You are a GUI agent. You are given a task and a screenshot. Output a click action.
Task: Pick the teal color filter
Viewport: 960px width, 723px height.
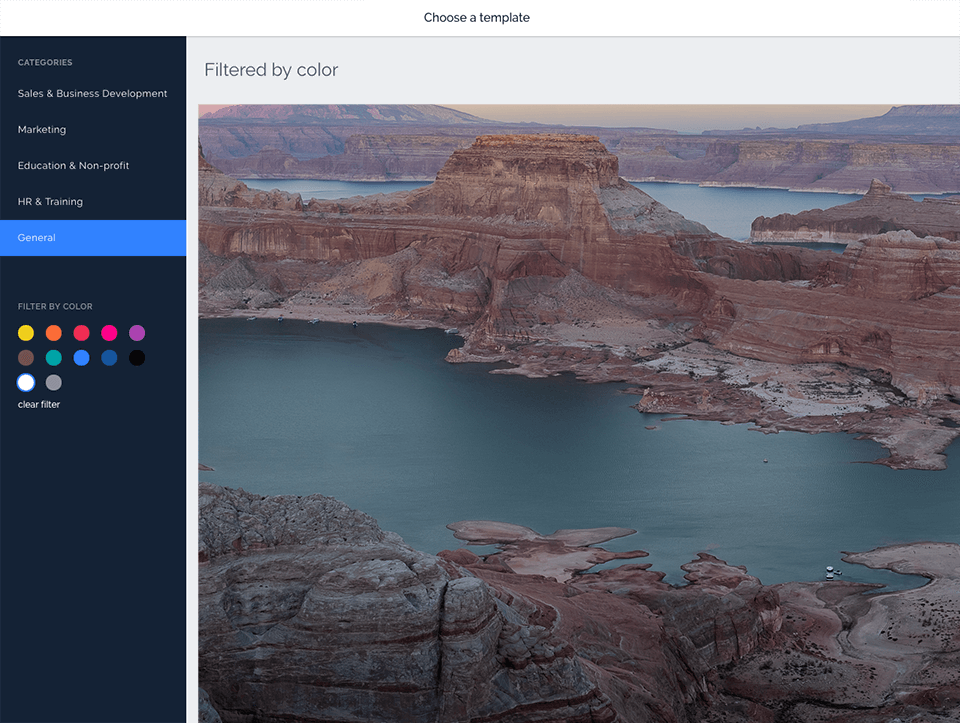click(x=54, y=357)
